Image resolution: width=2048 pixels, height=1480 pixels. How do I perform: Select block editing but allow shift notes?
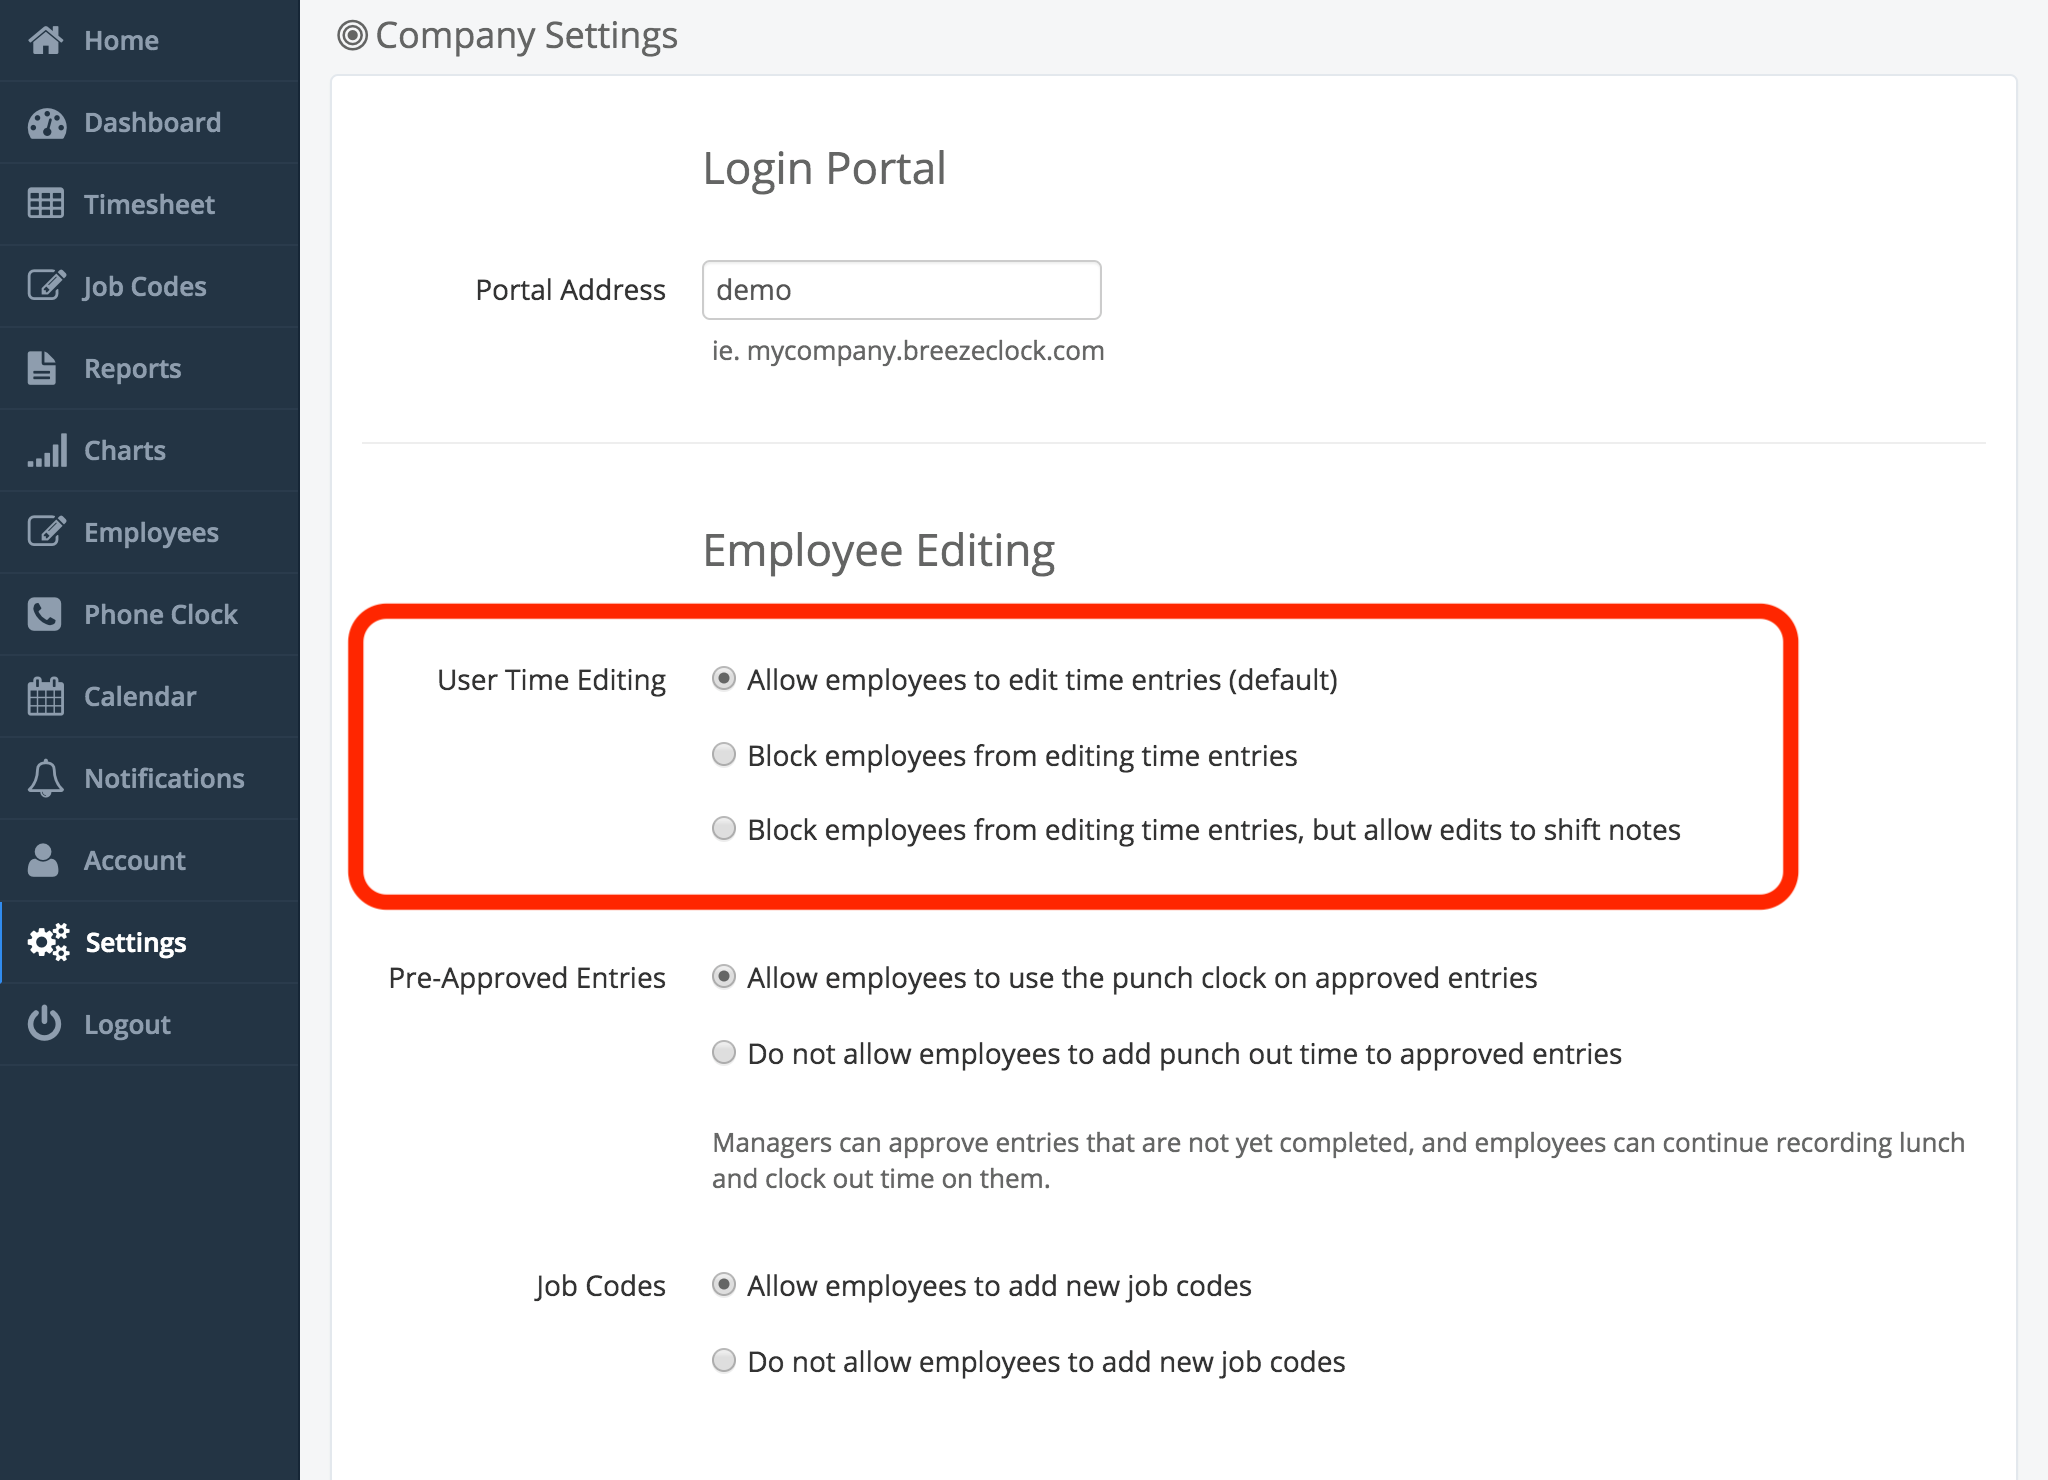(724, 829)
